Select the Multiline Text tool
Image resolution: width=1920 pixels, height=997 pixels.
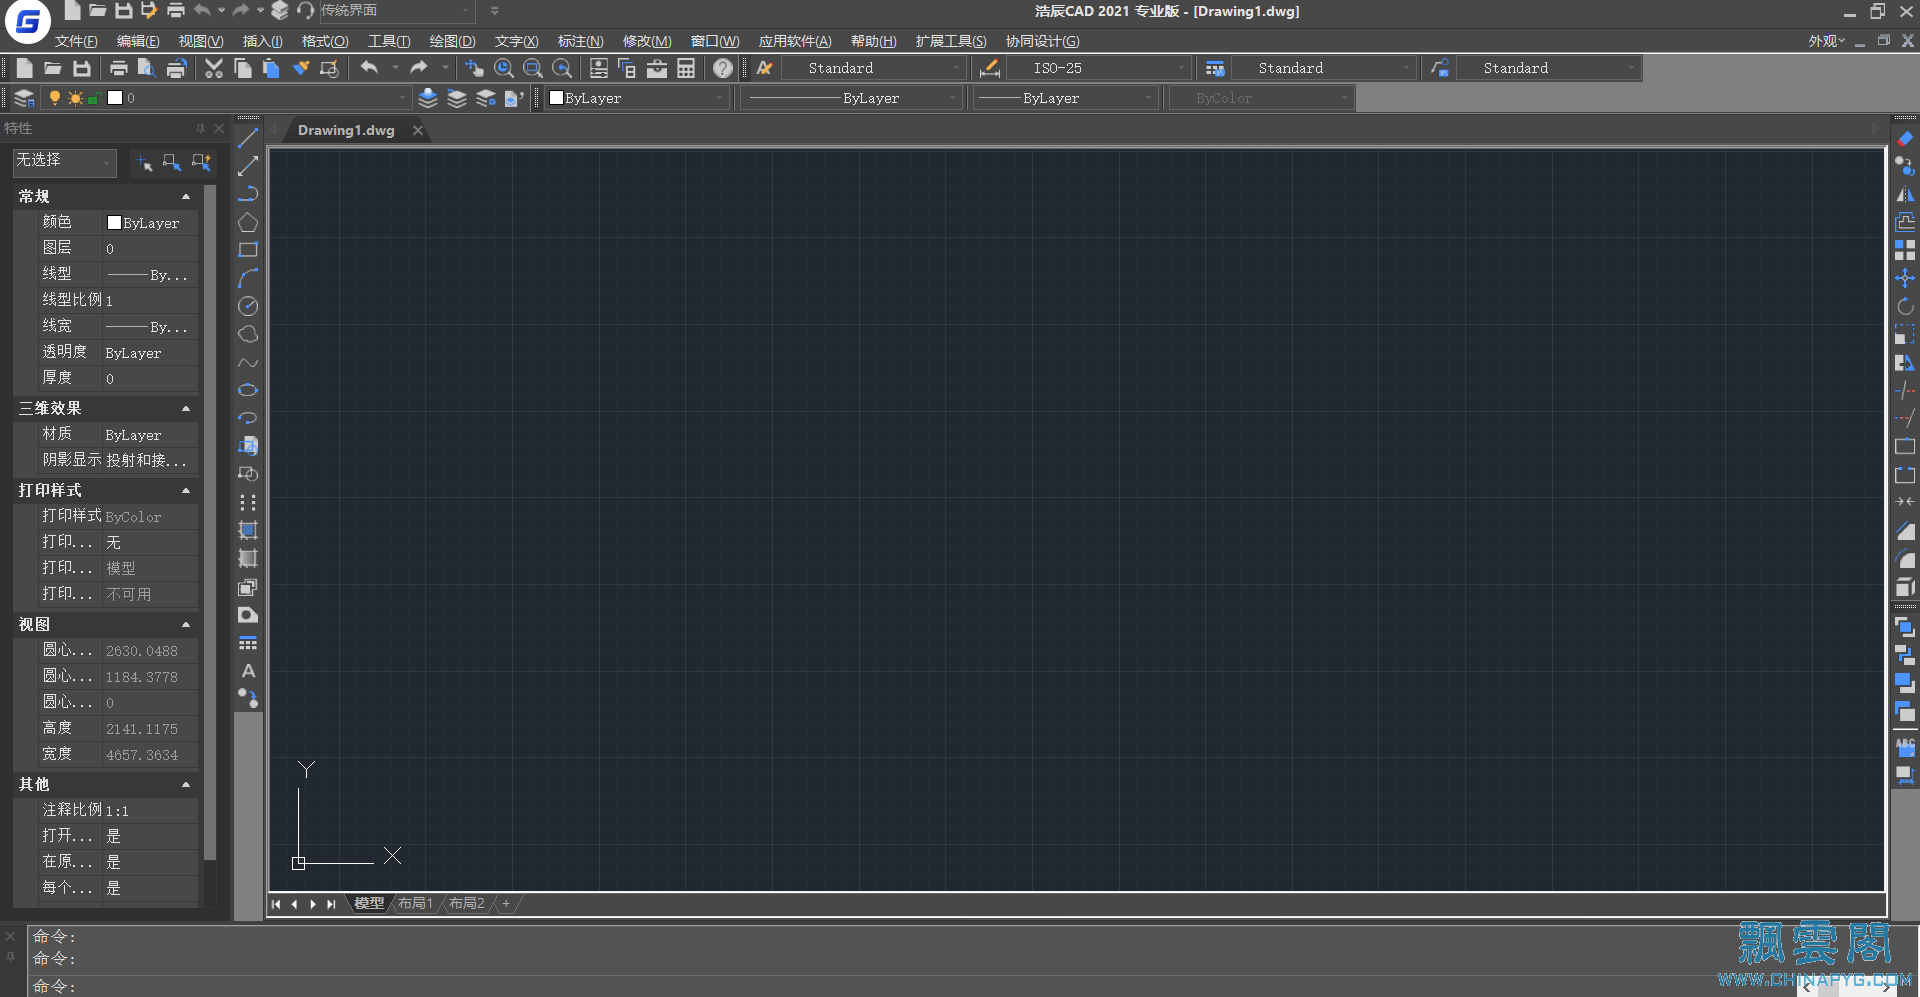pyautogui.click(x=248, y=671)
